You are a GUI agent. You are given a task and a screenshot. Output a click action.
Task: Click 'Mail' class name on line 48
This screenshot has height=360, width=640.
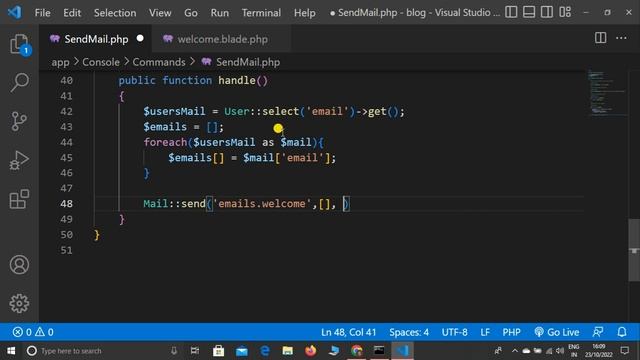[x=156, y=204]
